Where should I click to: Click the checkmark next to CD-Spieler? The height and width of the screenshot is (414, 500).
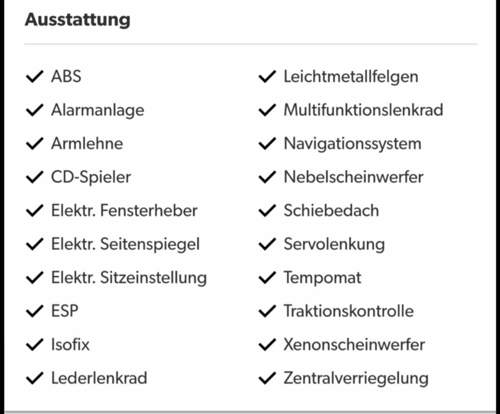[34, 177]
